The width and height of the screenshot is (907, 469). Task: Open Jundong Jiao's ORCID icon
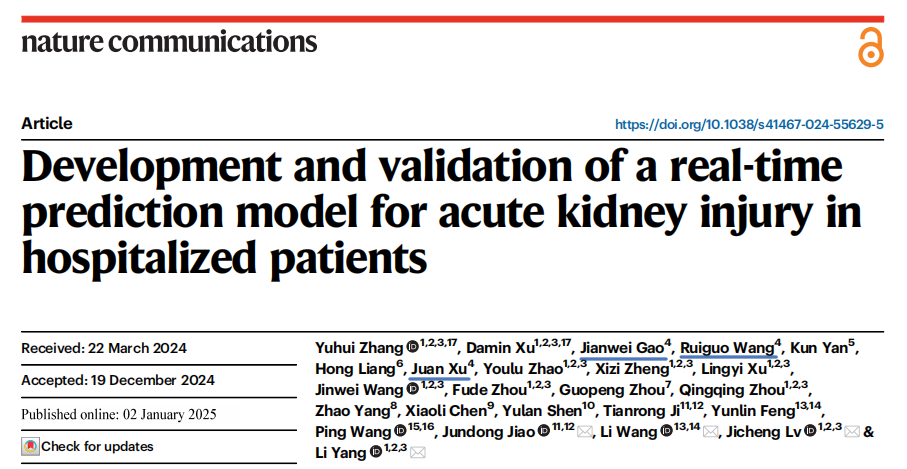(x=543, y=431)
